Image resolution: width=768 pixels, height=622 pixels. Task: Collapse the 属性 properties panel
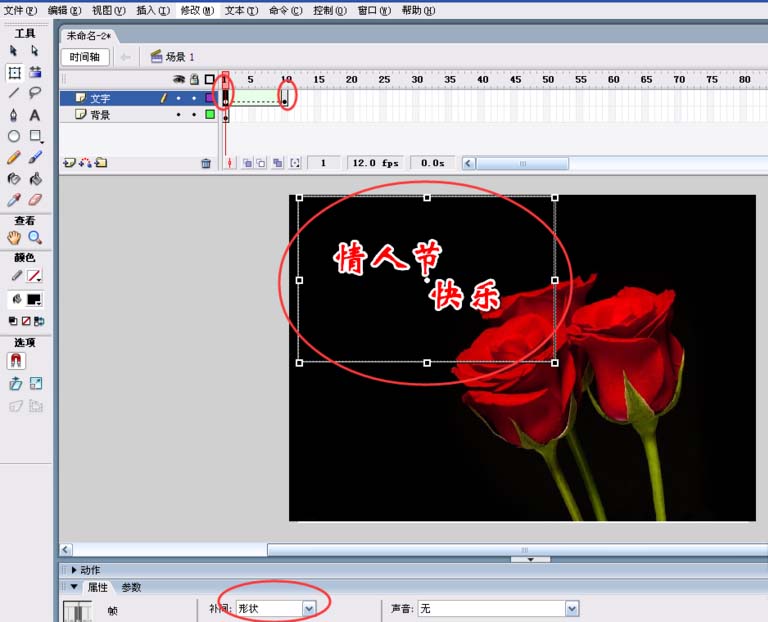pos(74,587)
